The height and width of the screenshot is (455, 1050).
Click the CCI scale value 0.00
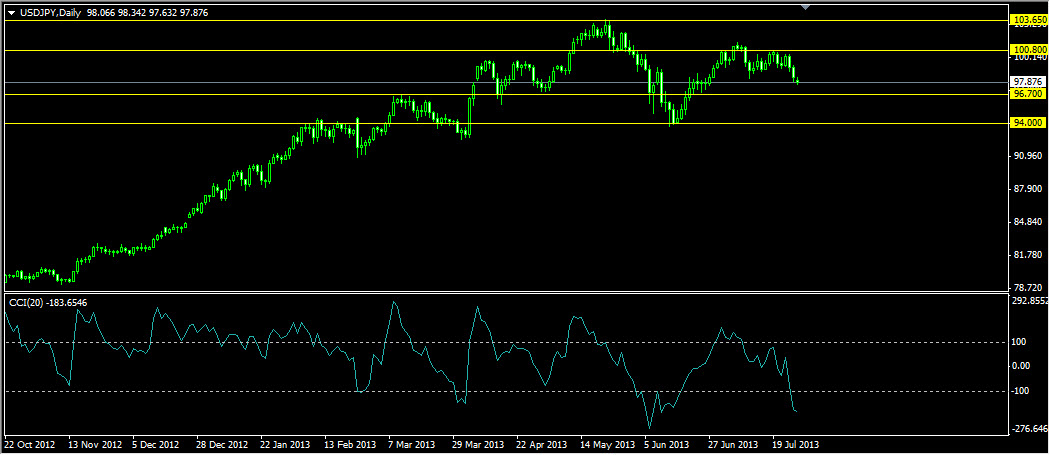pyautogui.click(x=1023, y=367)
